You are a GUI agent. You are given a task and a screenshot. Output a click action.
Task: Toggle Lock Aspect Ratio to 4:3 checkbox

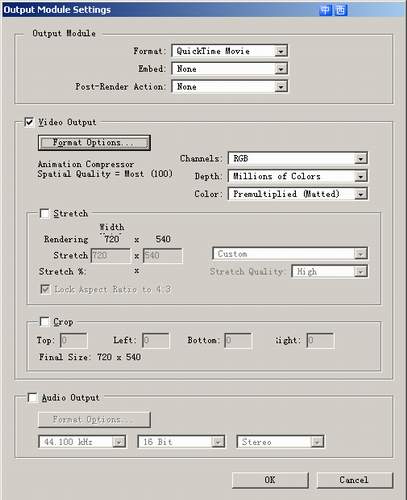45,289
